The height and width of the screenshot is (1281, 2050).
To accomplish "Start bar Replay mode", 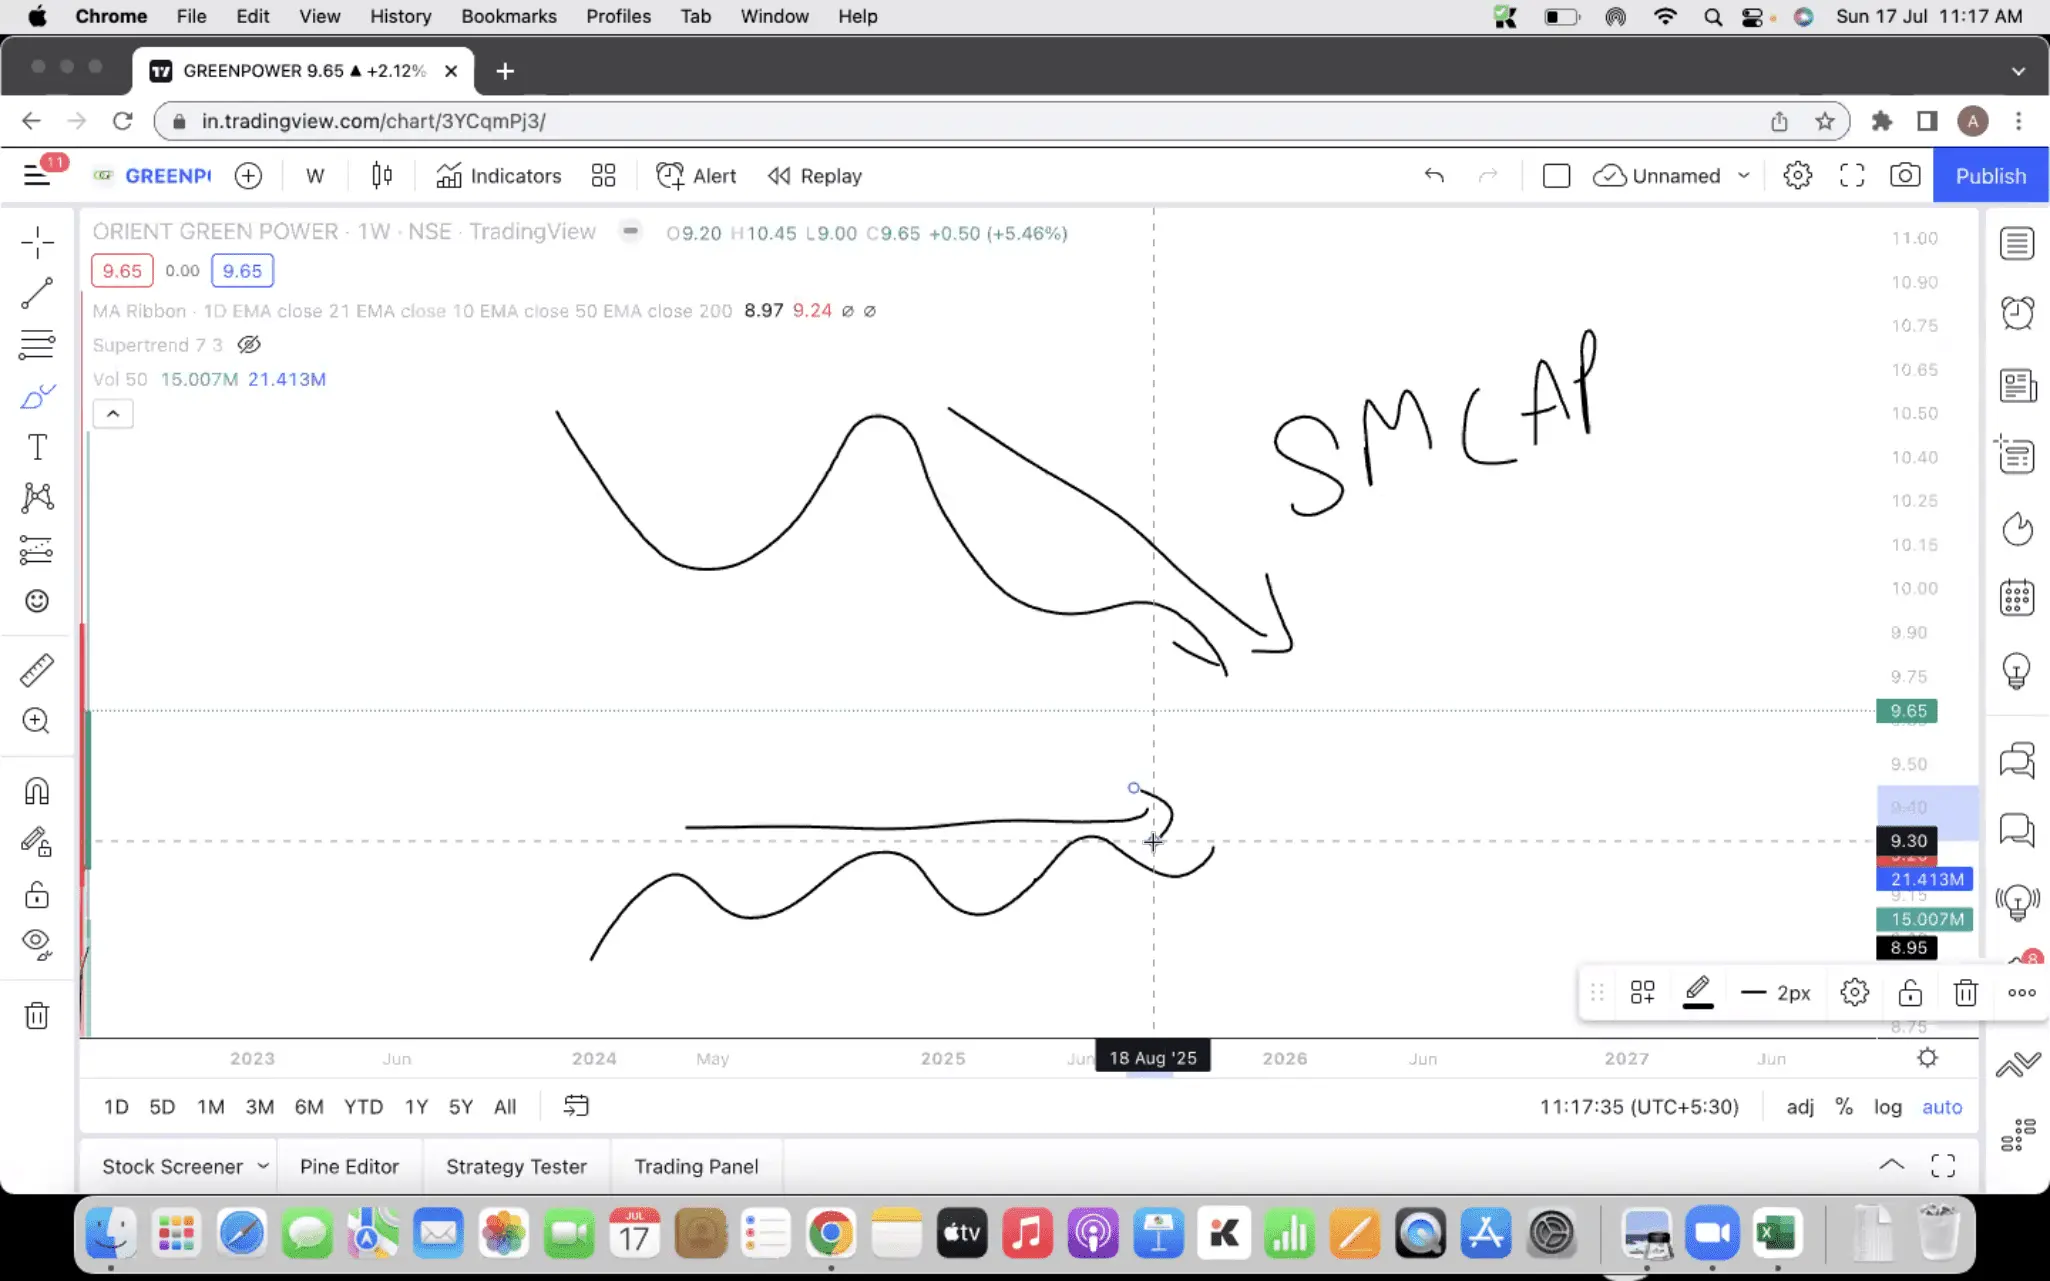I will pos(814,176).
